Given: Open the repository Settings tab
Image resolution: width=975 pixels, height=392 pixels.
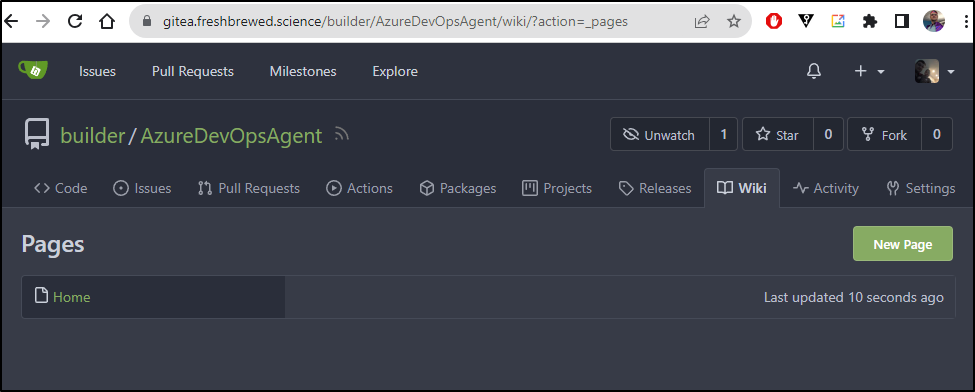Looking at the screenshot, I should 921,189.
